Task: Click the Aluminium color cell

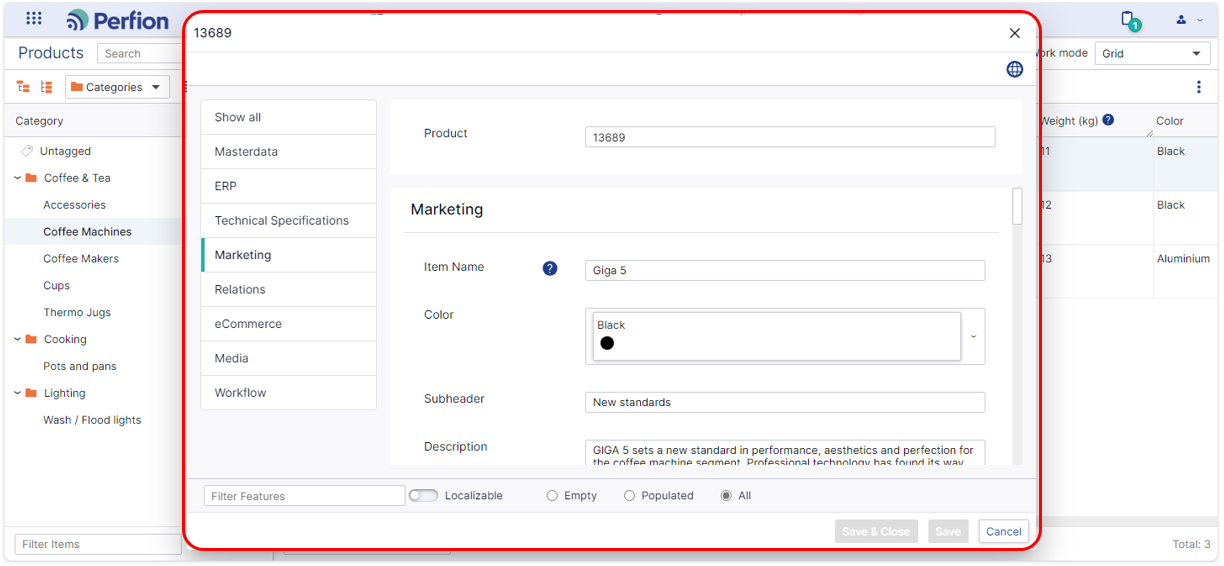Action: (x=1183, y=259)
